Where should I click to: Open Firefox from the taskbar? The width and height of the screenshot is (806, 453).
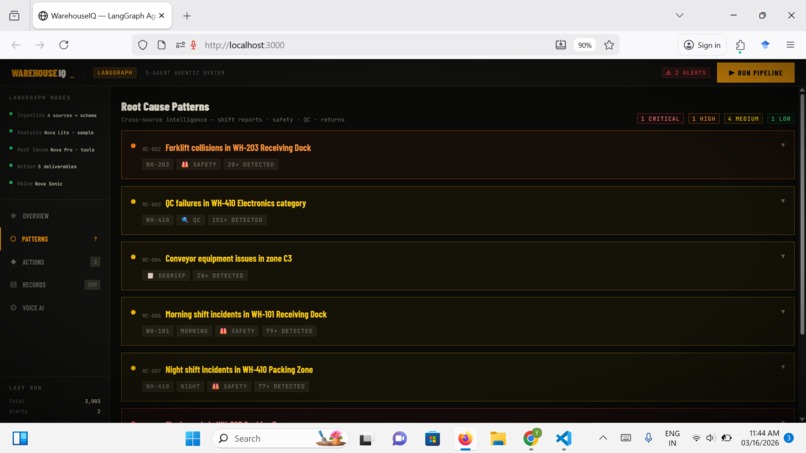[x=465, y=439]
